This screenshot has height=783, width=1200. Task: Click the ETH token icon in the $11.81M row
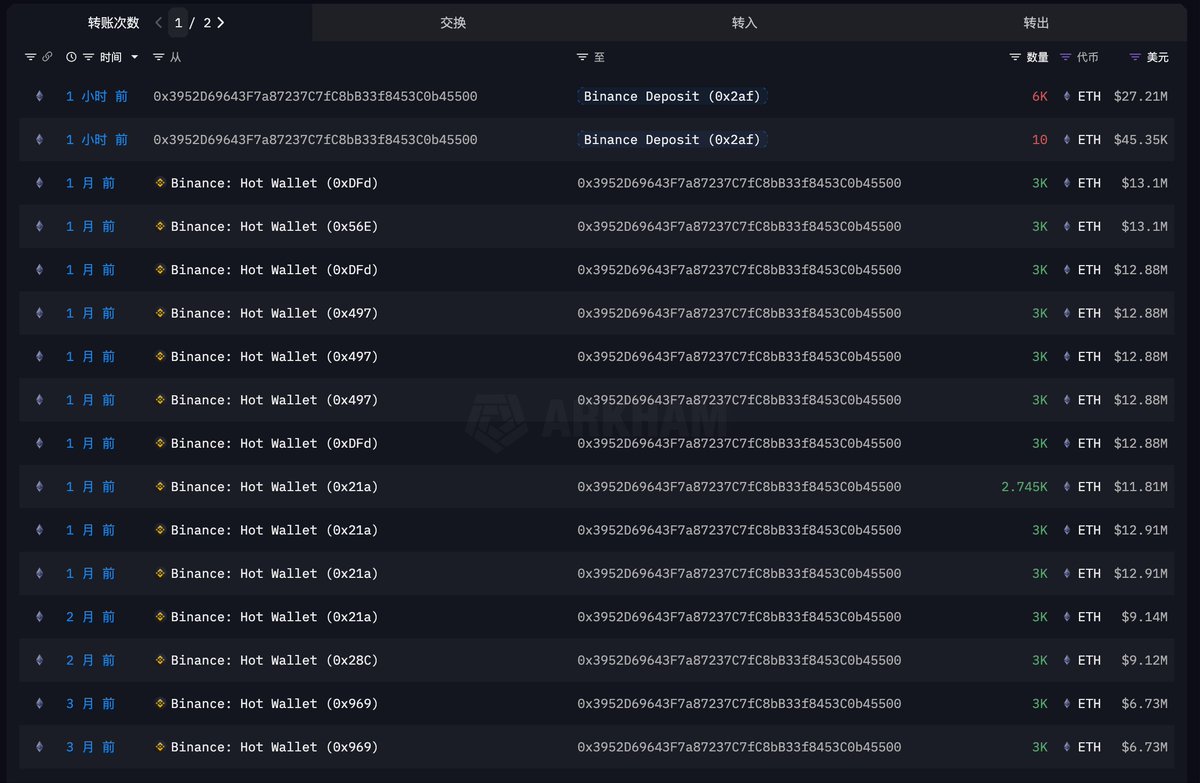pos(1066,486)
